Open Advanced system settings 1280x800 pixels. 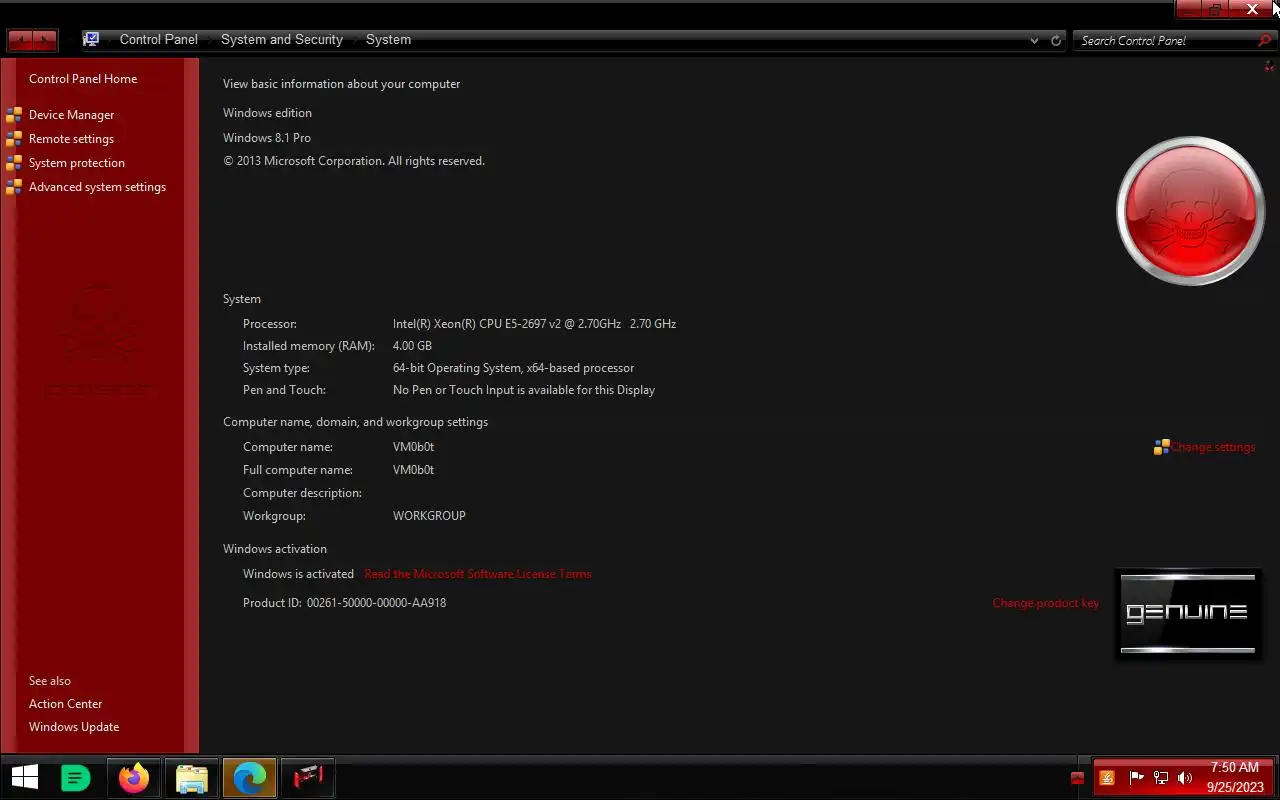pyautogui.click(x=97, y=187)
